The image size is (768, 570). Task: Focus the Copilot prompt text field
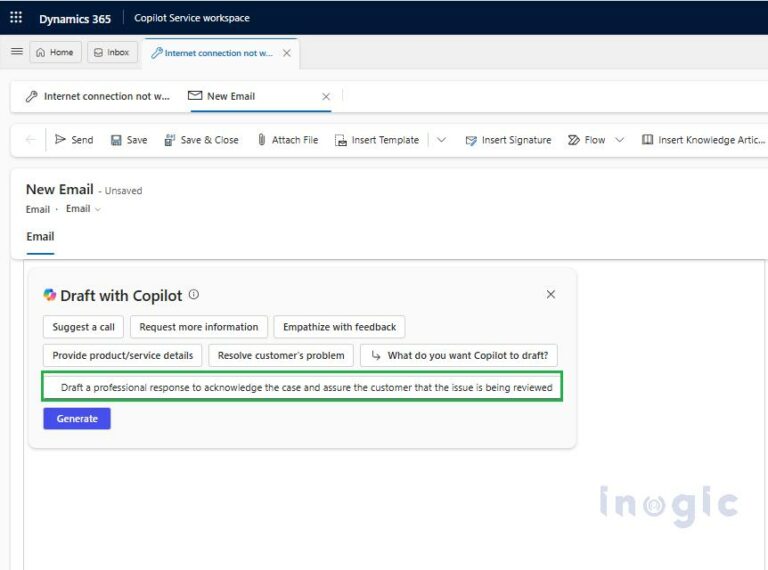302,387
